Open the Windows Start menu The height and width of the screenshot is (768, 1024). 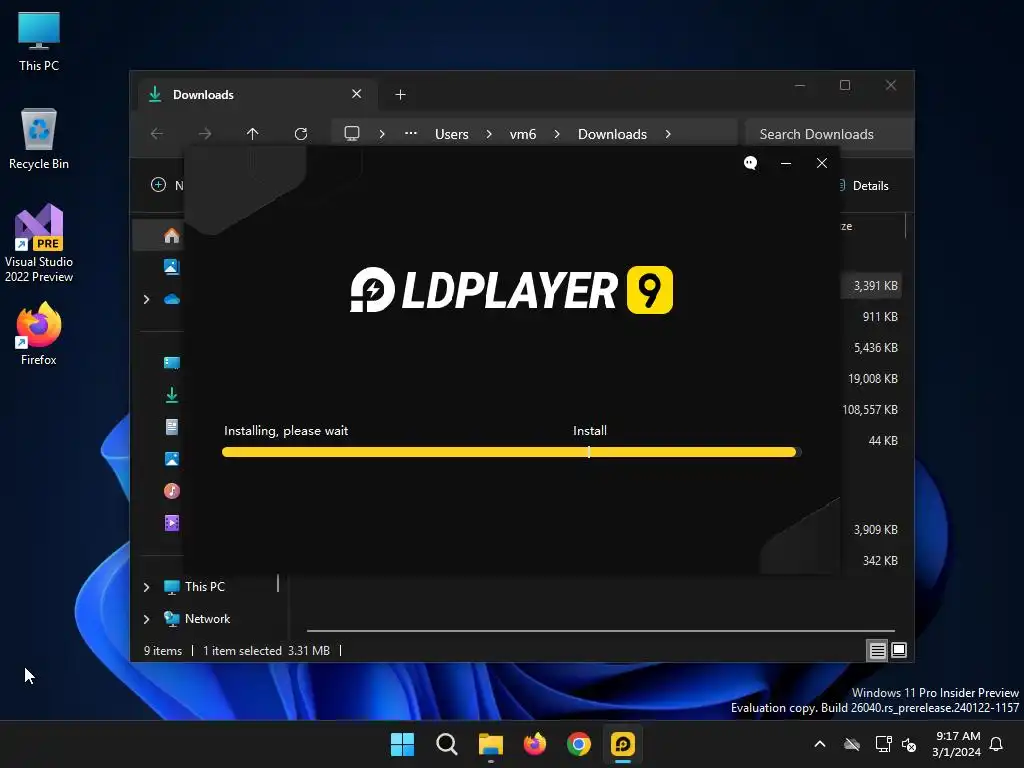(402, 744)
